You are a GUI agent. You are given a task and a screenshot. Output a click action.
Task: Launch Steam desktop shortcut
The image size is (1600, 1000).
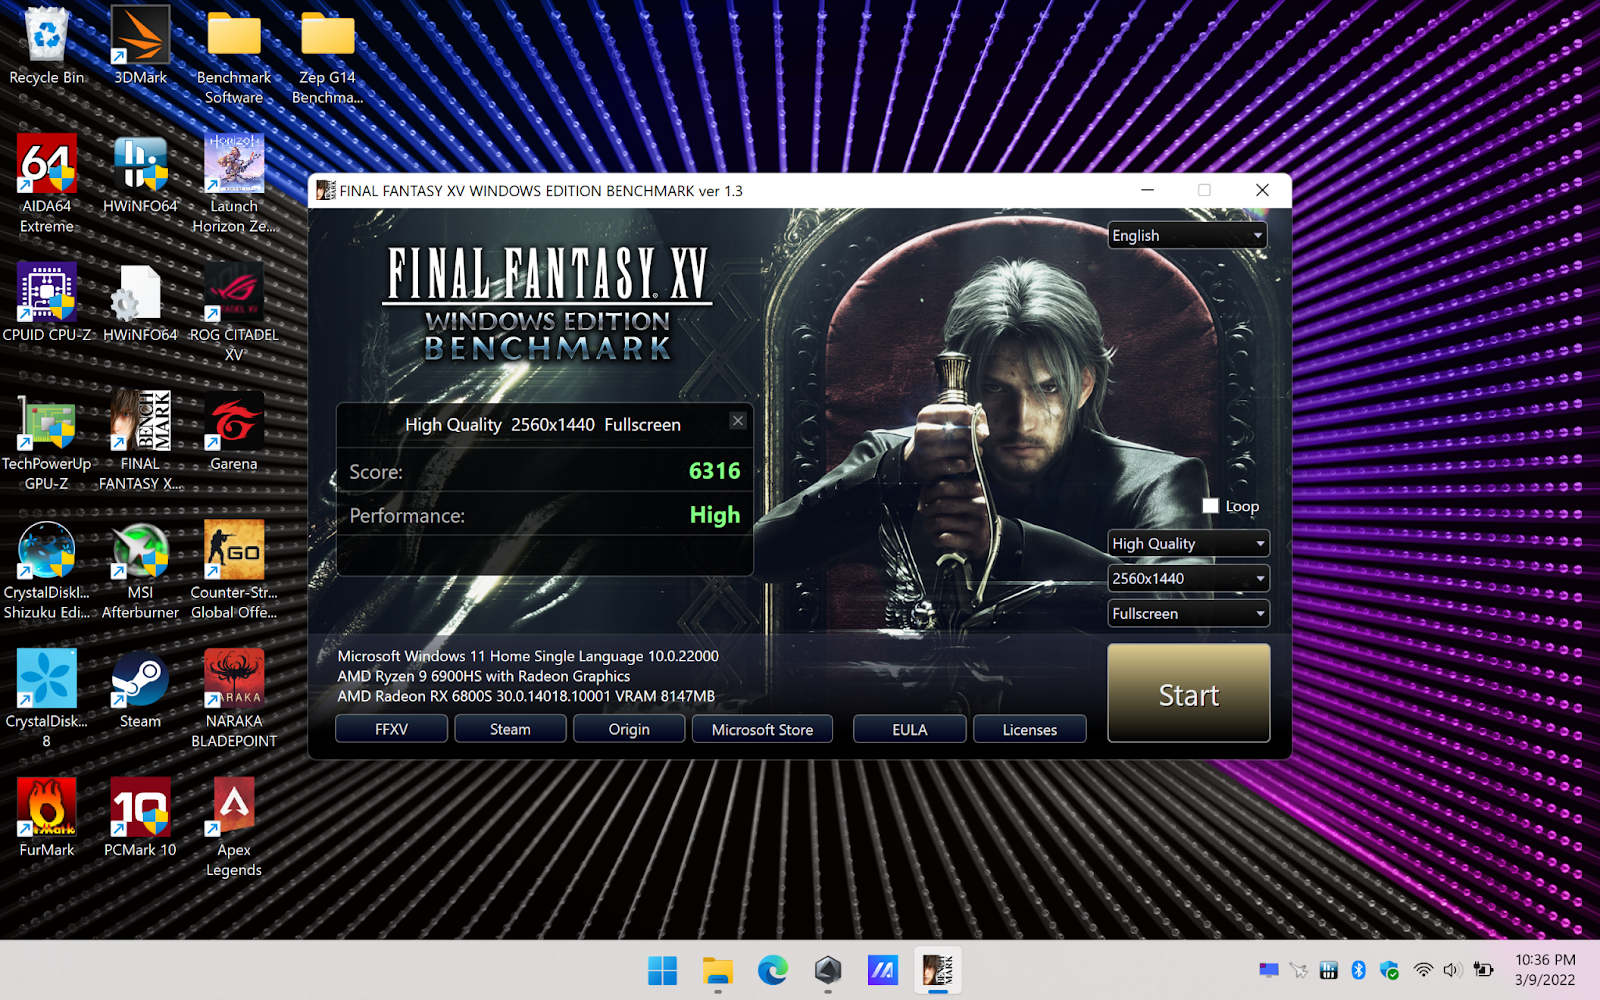click(140, 690)
